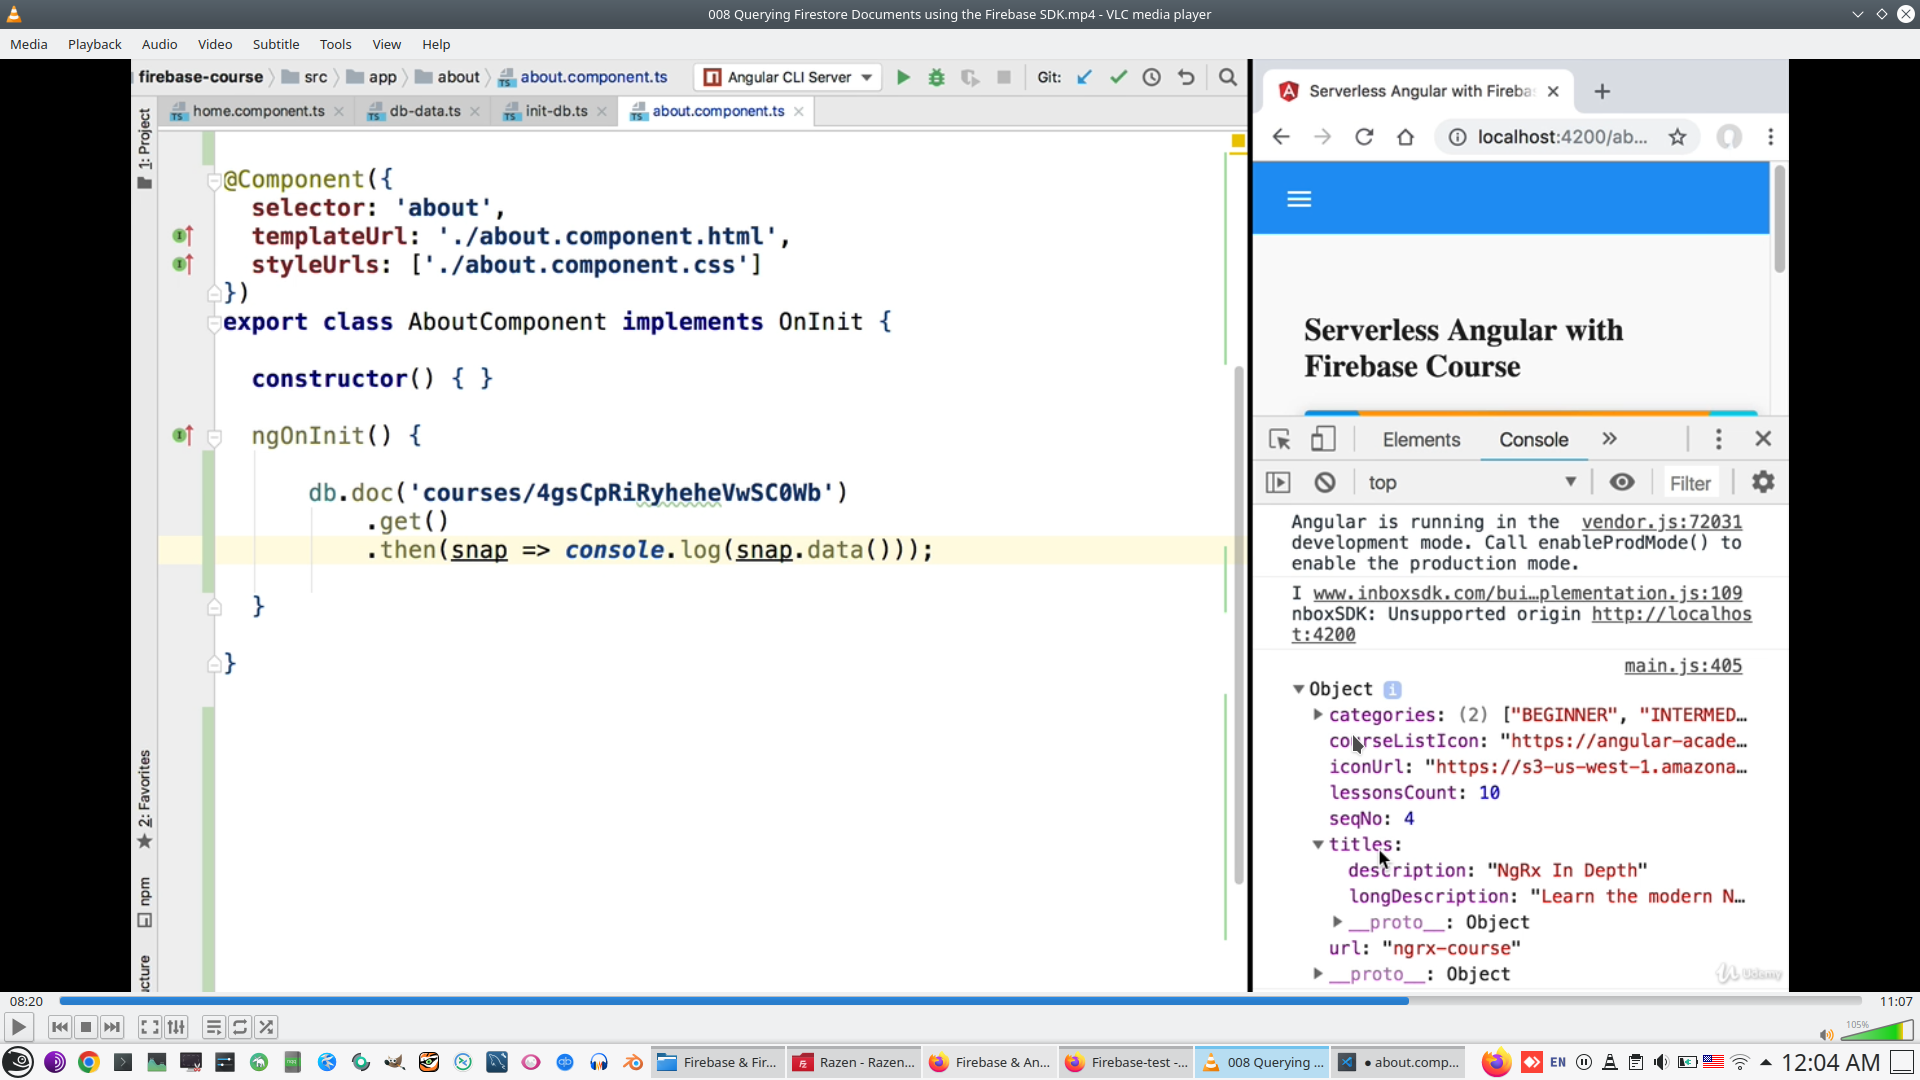The width and height of the screenshot is (1920, 1080).
Task: Open the Firebase-test taskbar window button
Action: 1126,1062
